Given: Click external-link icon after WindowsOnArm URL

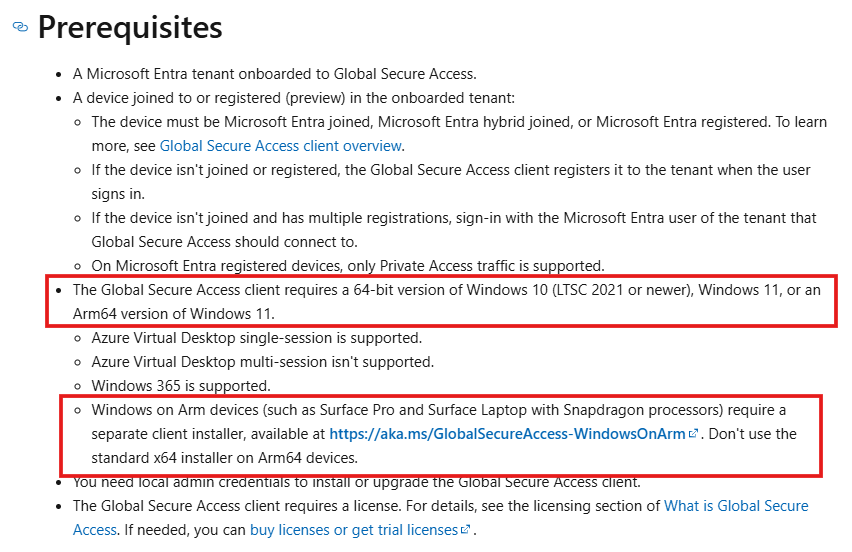Looking at the screenshot, I should click(694, 435).
